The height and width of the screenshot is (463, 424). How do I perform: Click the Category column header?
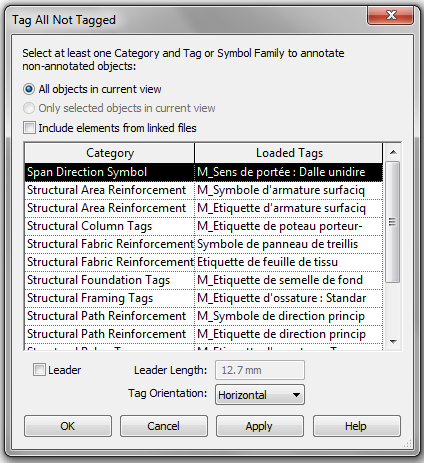click(x=110, y=153)
